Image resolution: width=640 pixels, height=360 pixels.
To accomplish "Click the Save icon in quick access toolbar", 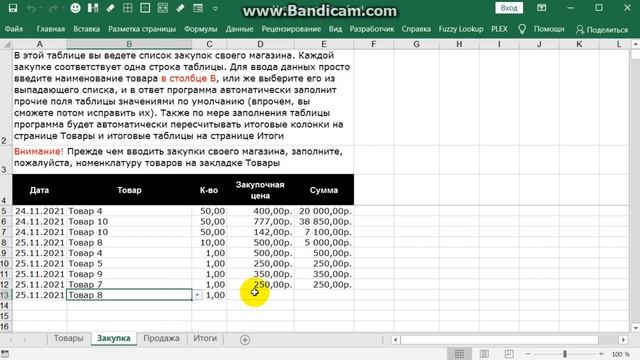I will click(13, 8).
